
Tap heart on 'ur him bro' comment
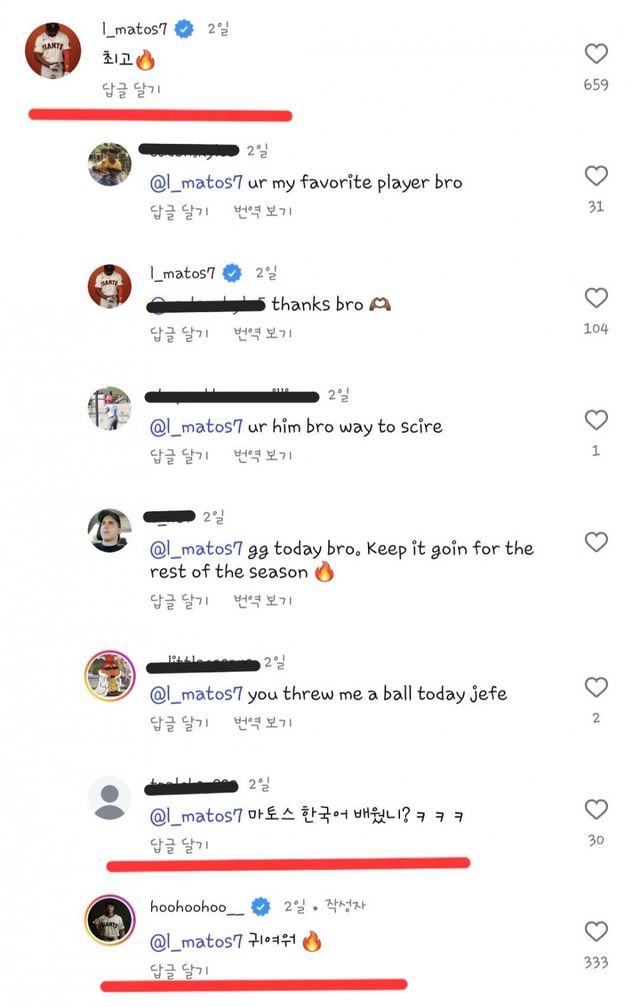(x=596, y=420)
